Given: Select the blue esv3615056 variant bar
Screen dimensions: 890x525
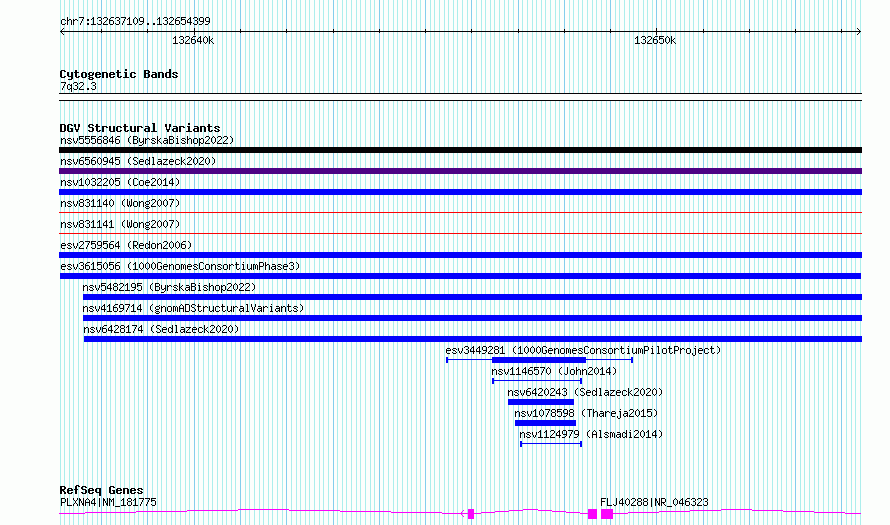Looking at the screenshot, I should 460,276.
